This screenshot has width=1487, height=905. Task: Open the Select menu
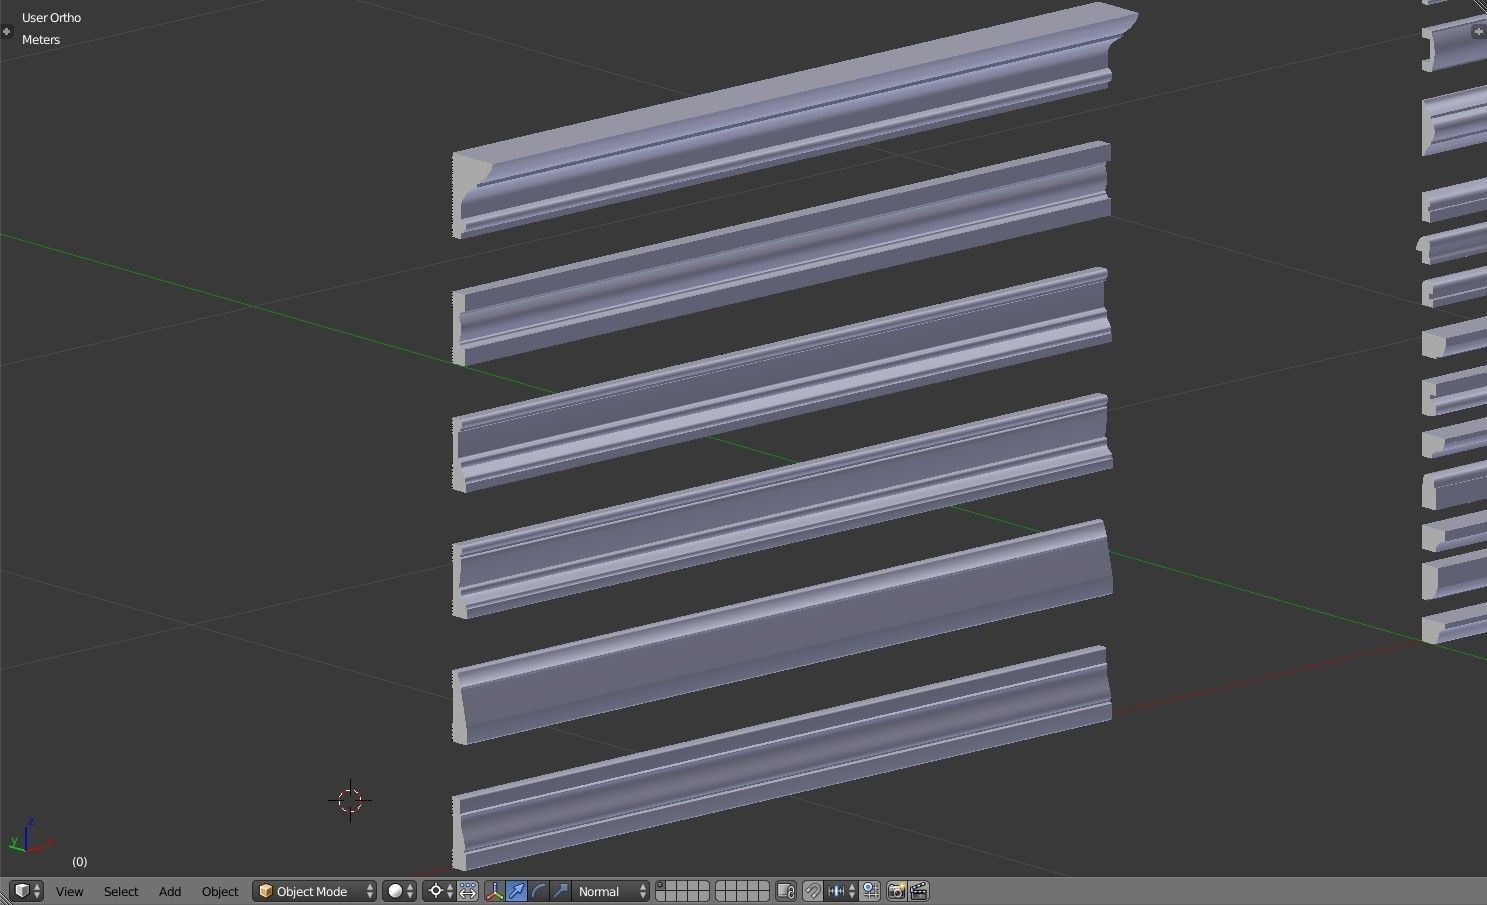[x=121, y=891]
